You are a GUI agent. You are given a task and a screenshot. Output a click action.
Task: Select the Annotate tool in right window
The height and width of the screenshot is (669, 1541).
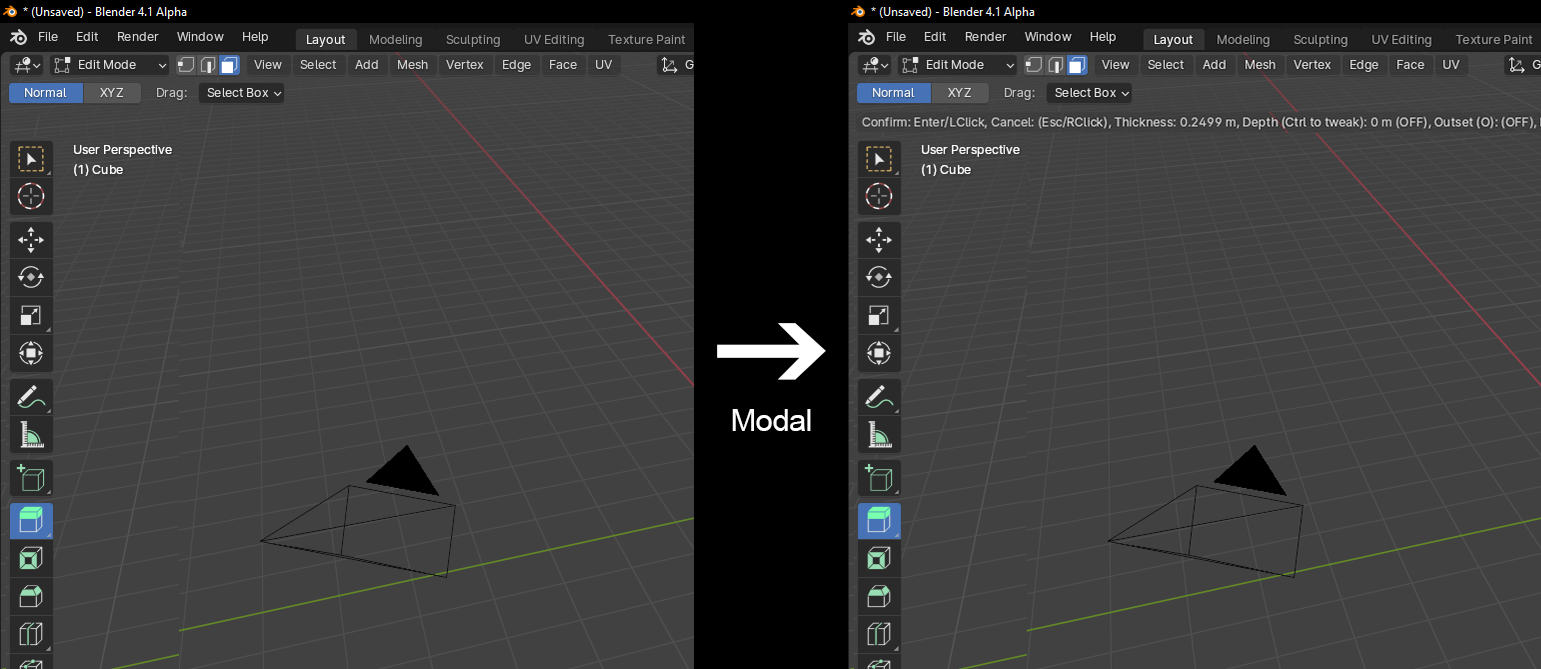point(879,396)
